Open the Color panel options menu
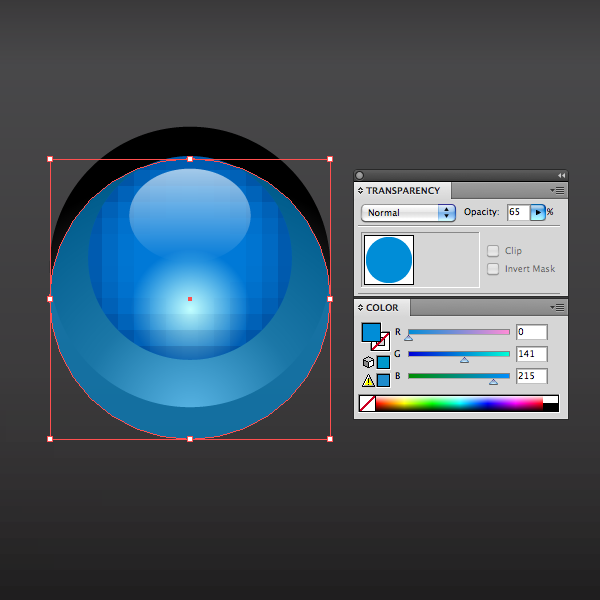Screen dimensions: 600x600 558,307
